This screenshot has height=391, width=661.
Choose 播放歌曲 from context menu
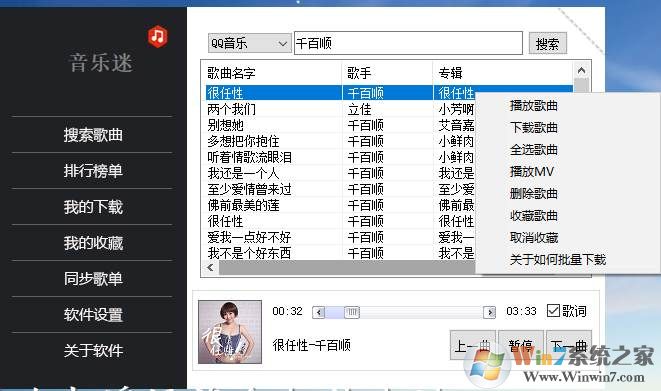(534, 106)
